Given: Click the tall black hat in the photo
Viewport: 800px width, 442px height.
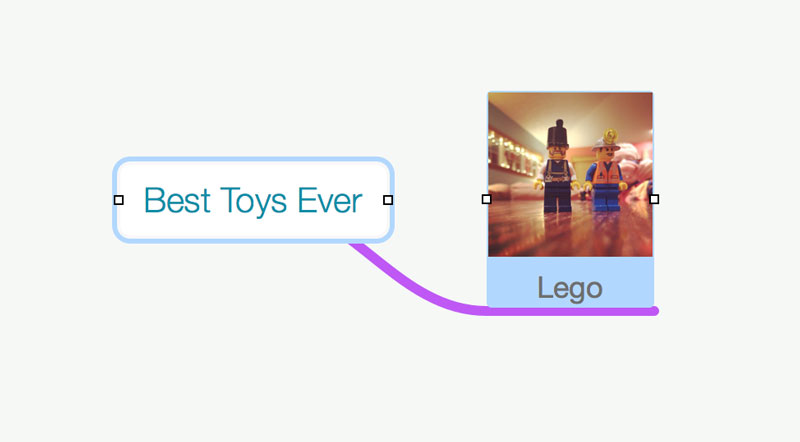Looking at the screenshot, I should coord(558,135).
